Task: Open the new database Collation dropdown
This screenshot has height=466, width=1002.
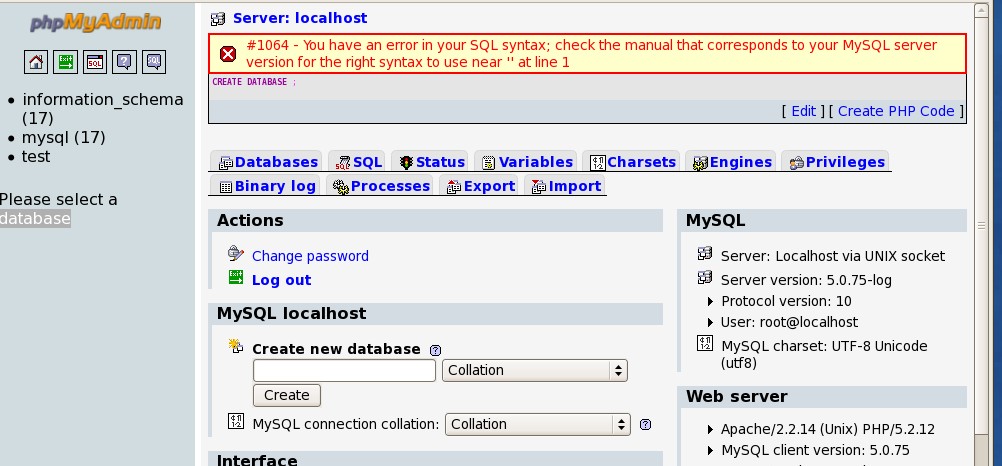Action: 534,370
